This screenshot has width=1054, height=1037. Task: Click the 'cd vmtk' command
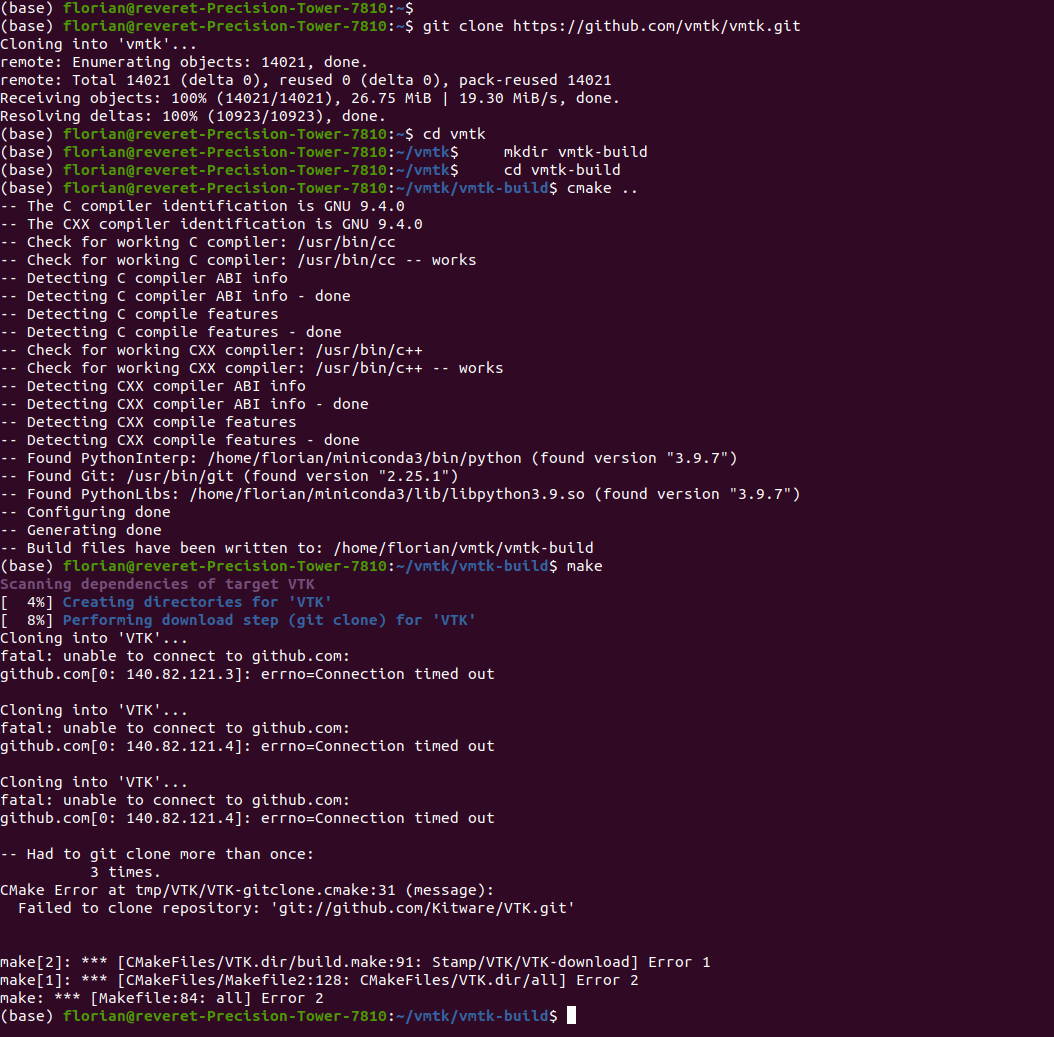tap(454, 134)
